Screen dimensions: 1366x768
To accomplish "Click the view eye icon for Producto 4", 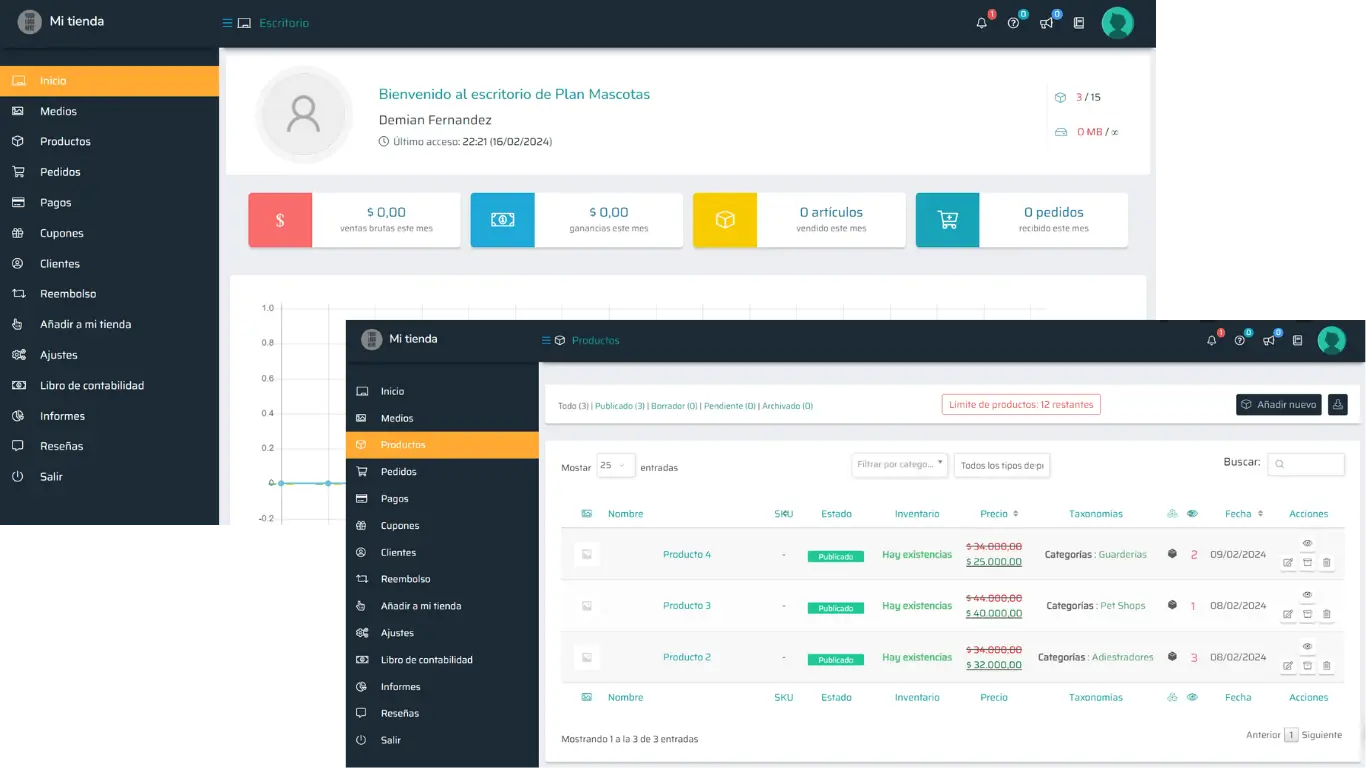I will 1307,543.
